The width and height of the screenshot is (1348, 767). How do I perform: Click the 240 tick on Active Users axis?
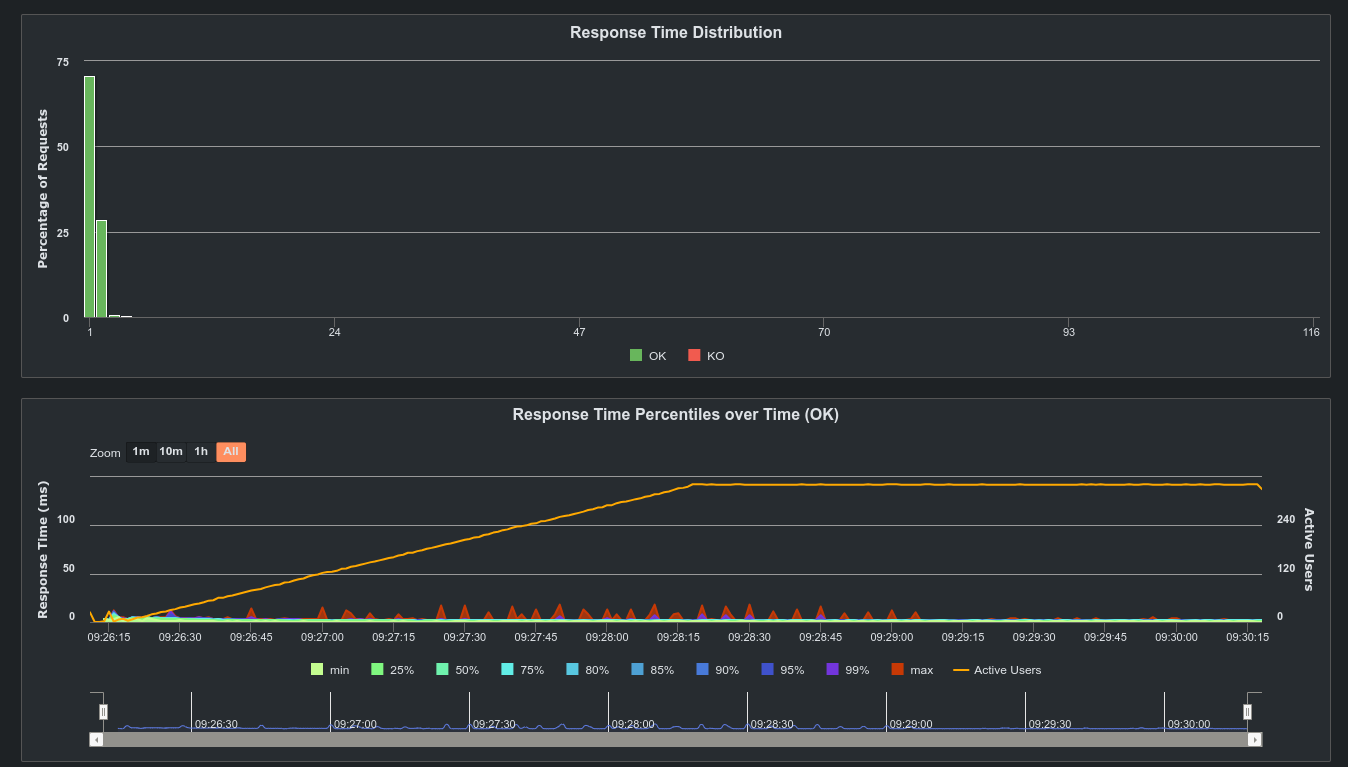(x=1286, y=519)
